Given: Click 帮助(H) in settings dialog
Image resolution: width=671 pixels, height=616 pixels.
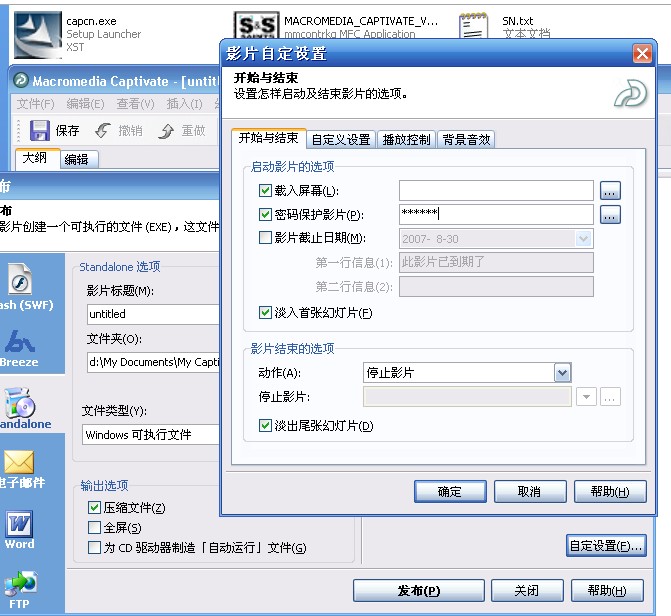Looking at the screenshot, I should (x=610, y=491).
